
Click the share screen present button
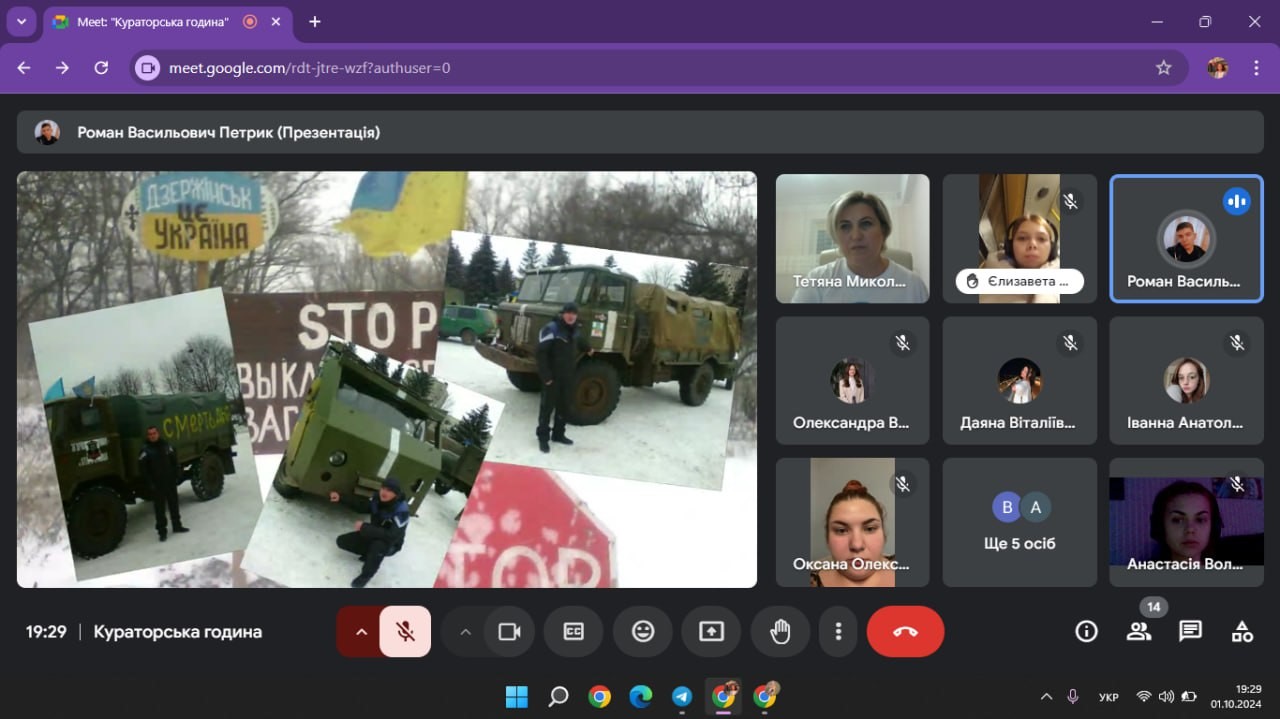coord(711,632)
